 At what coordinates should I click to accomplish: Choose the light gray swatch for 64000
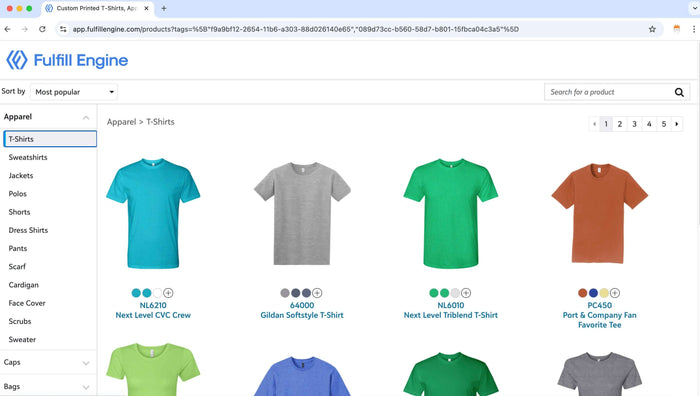(285, 293)
